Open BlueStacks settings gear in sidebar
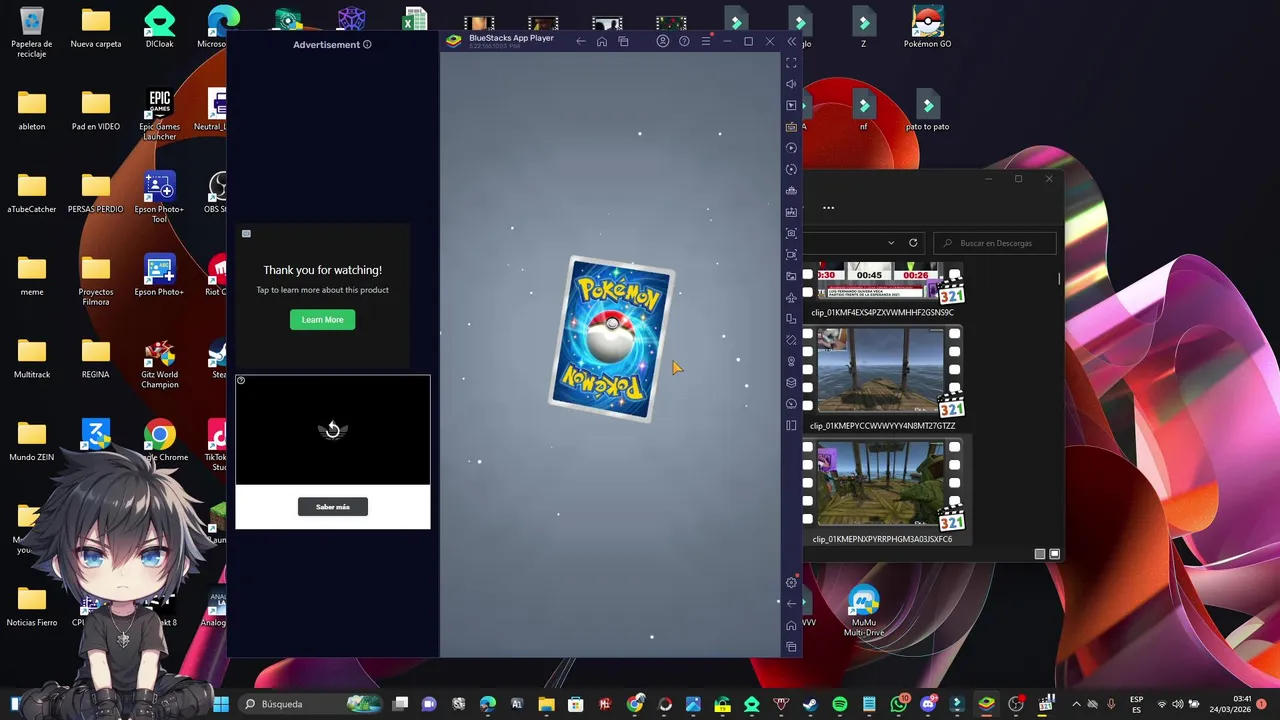 [791, 582]
